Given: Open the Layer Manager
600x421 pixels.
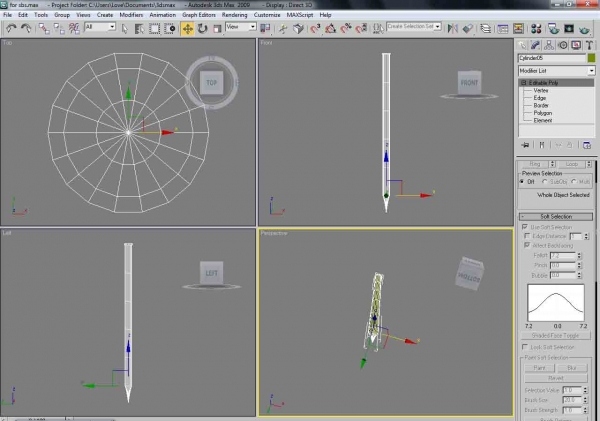Looking at the screenshot, I should coord(486,28).
